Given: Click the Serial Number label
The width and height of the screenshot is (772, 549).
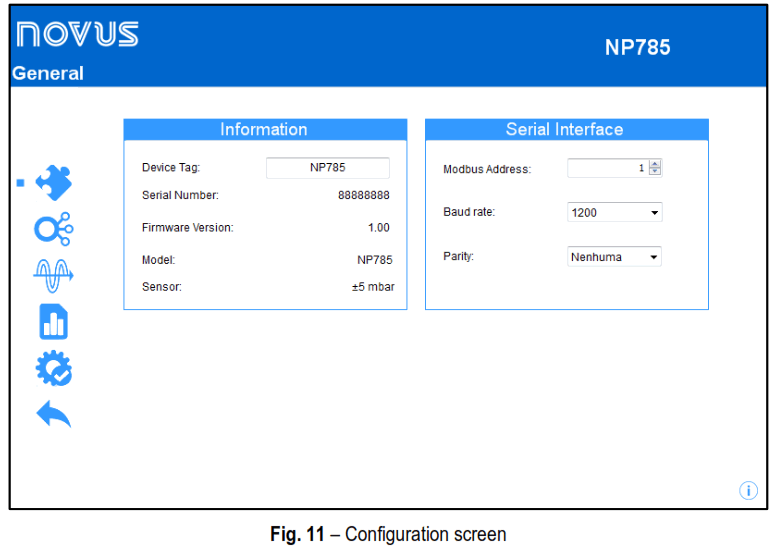Looking at the screenshot, I should (x=180, y=195).
